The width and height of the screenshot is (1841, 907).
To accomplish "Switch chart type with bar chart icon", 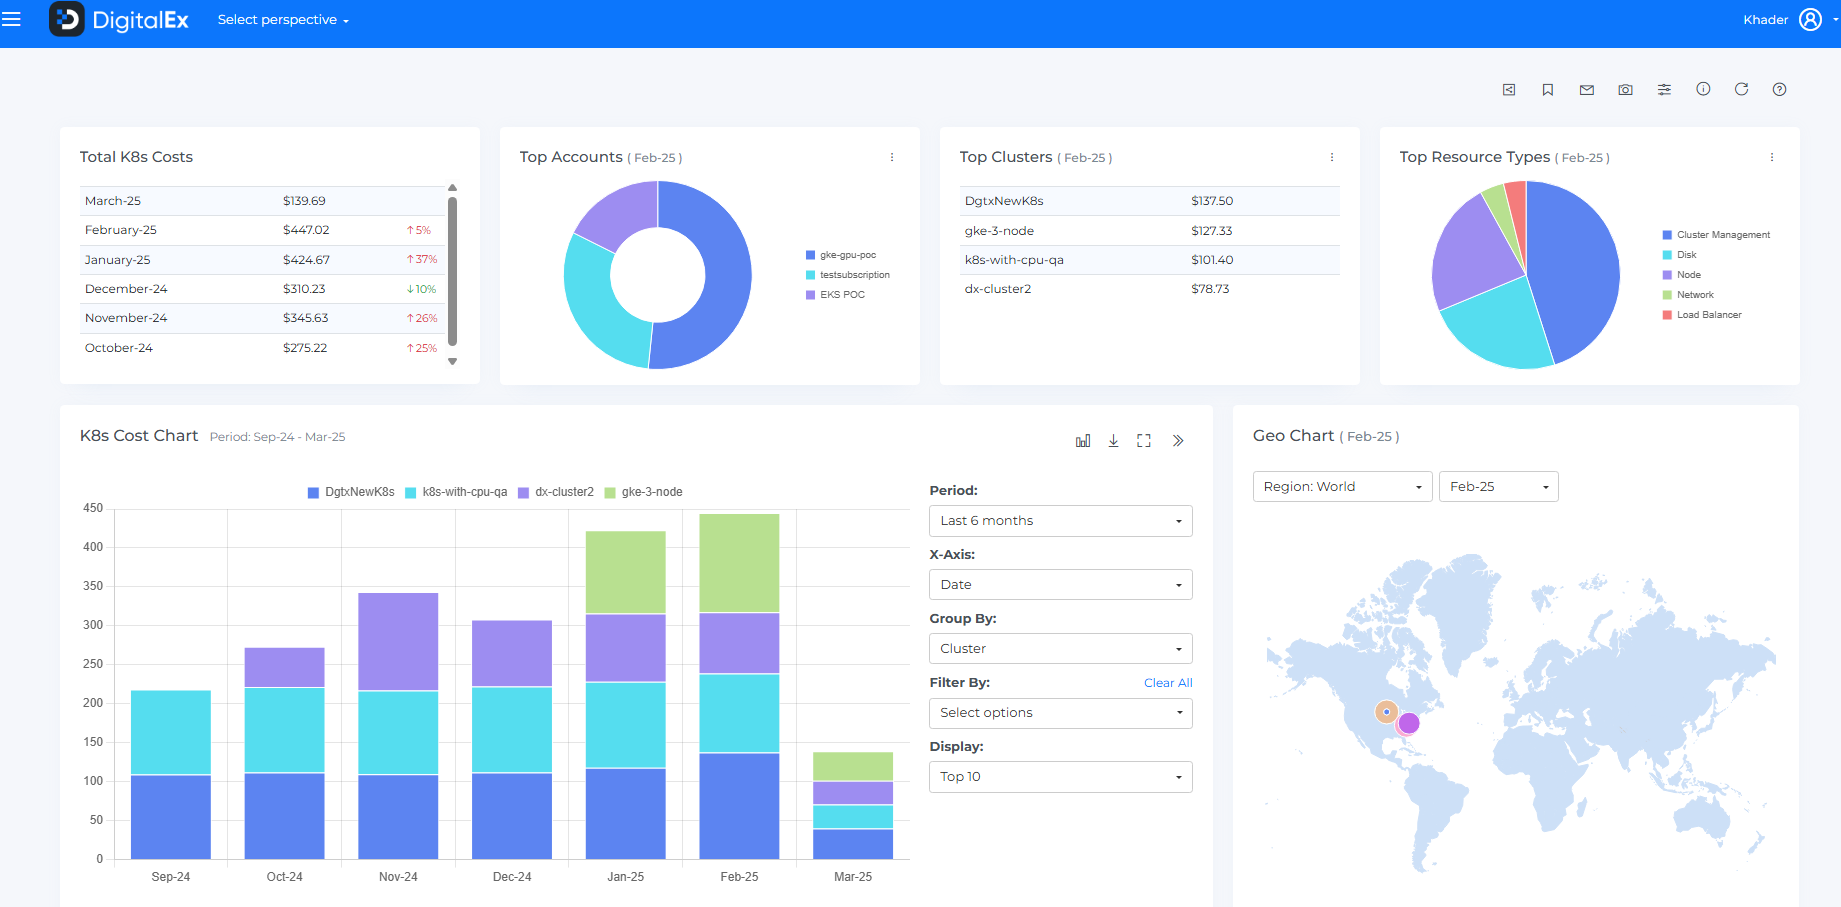I will (1082, 441).
